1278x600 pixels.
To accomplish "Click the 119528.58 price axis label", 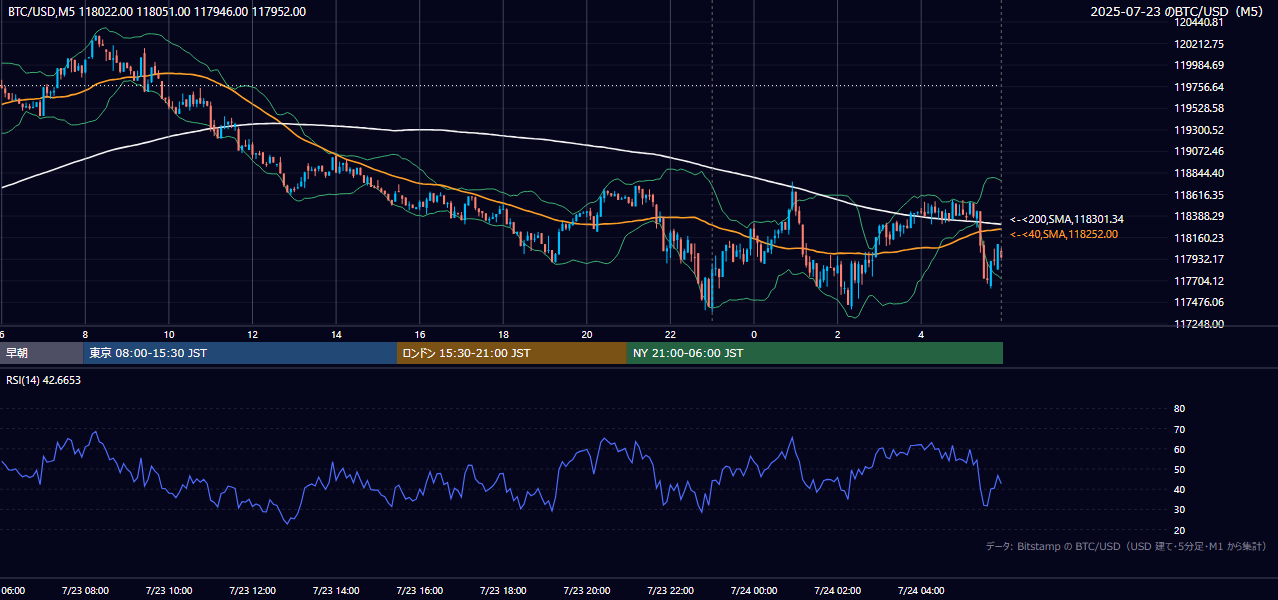I will coord(1199,108).
